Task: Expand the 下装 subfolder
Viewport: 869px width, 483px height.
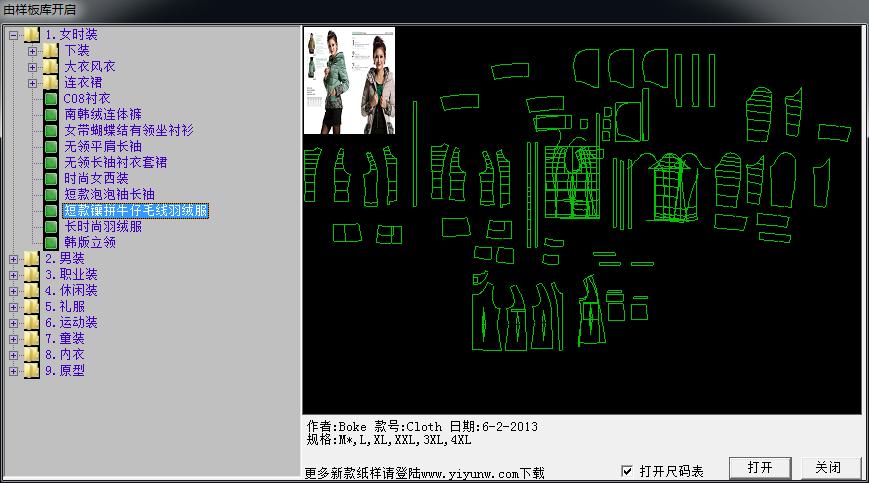Action: tap(33, 51)
